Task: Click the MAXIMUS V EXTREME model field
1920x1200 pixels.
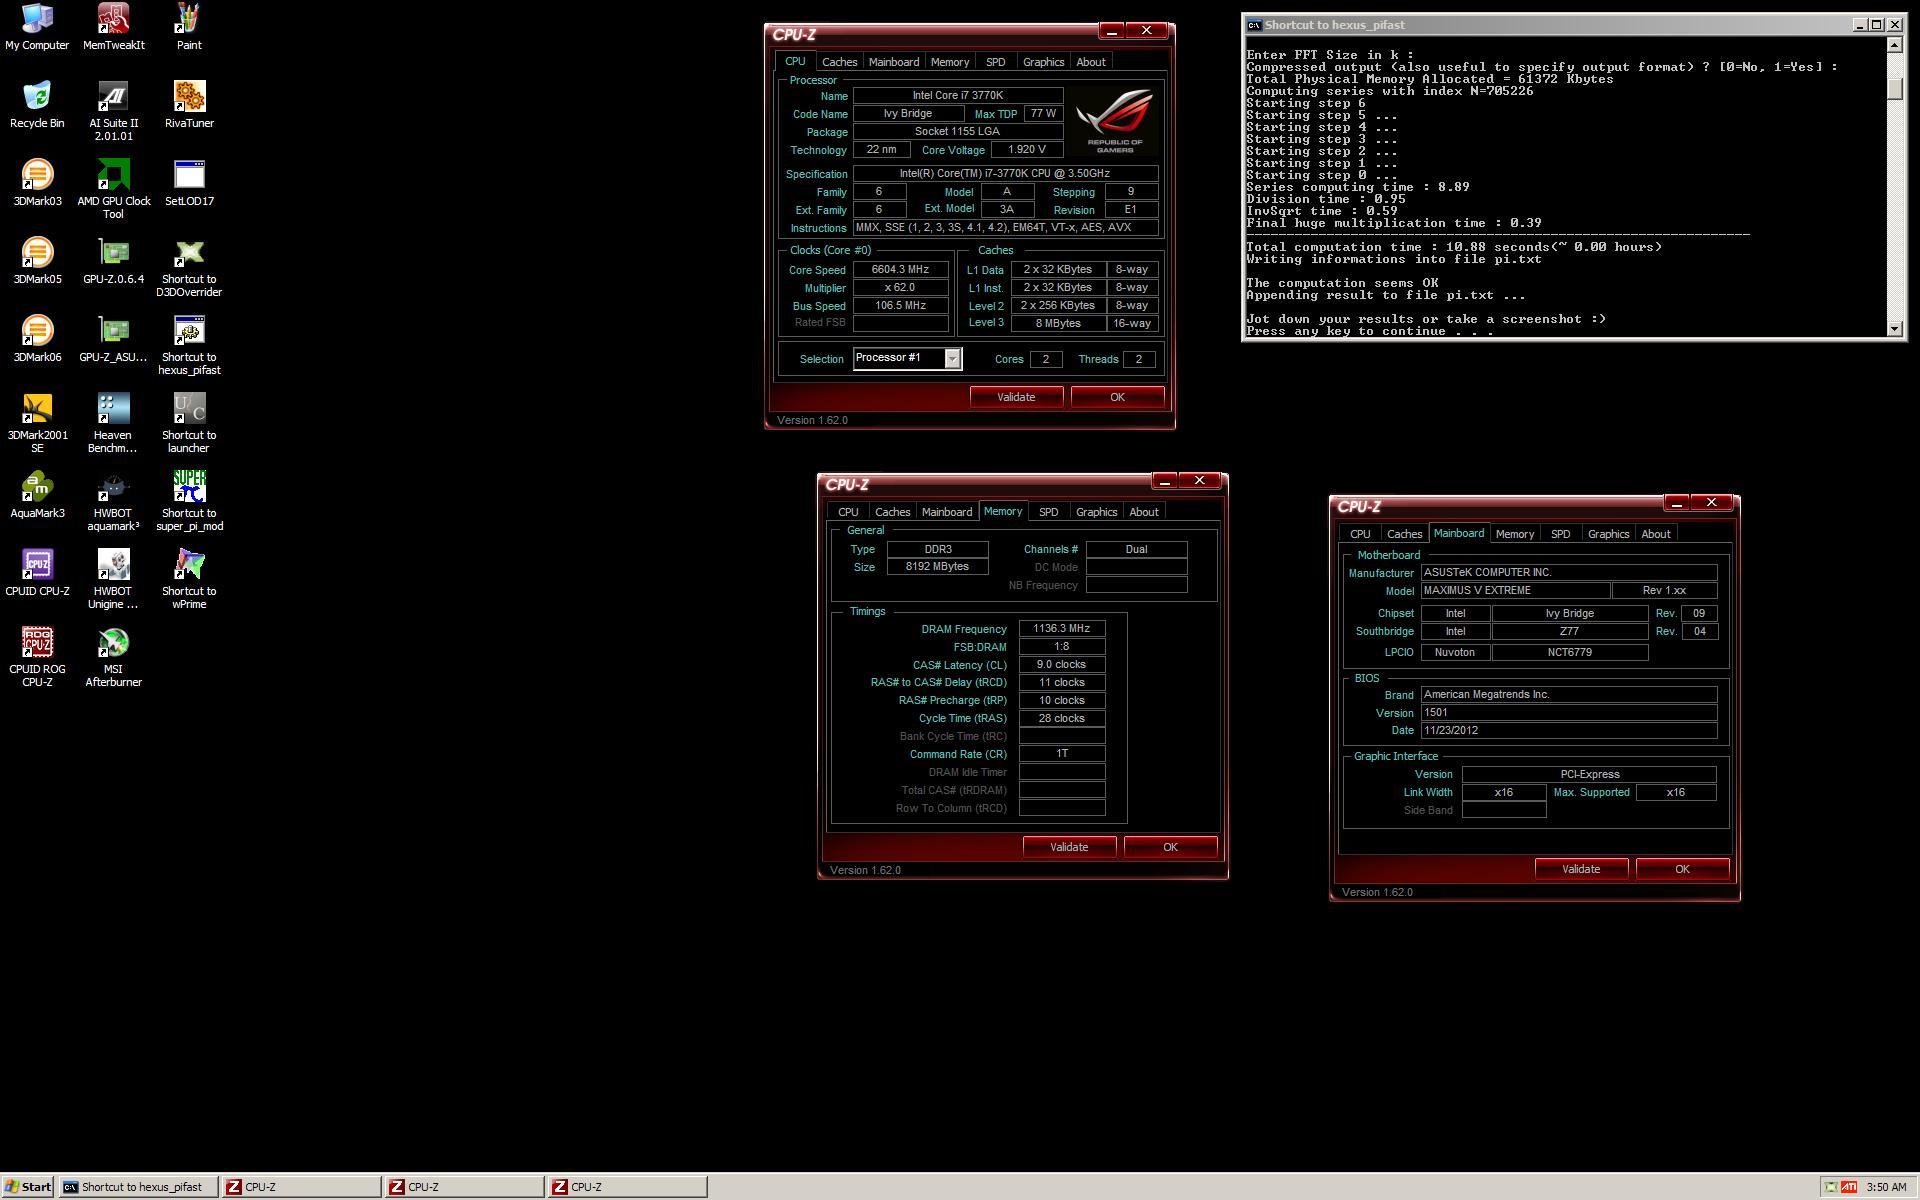Action: 1515,591
